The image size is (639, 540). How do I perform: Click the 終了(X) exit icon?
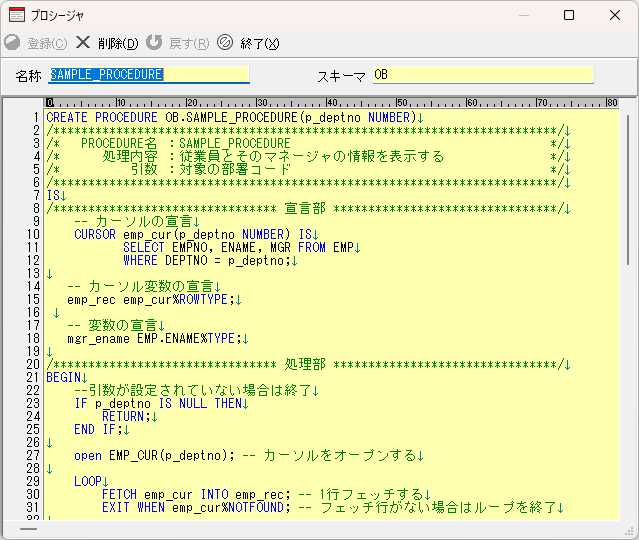tap(225, 42)
